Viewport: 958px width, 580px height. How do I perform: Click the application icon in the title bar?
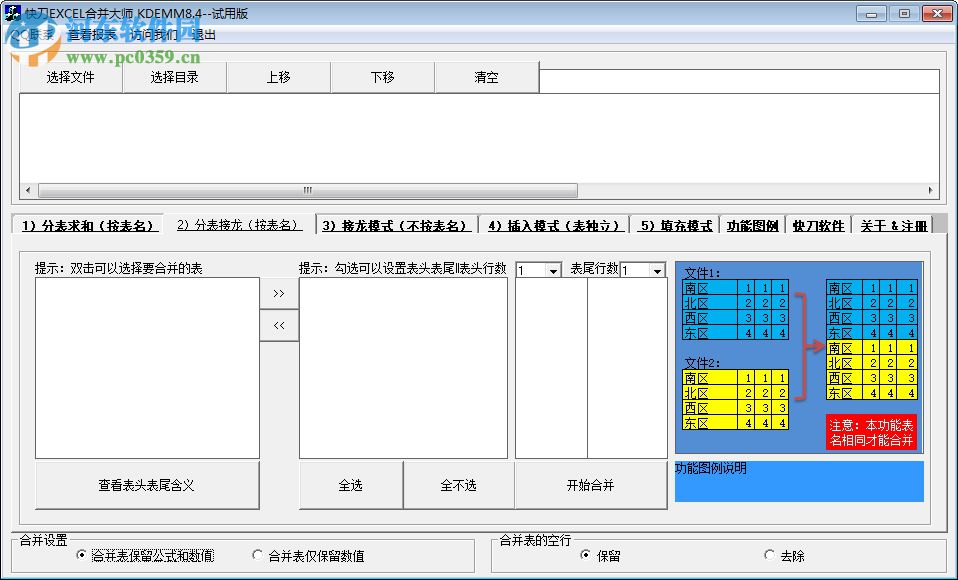click(x=12, y=13)
